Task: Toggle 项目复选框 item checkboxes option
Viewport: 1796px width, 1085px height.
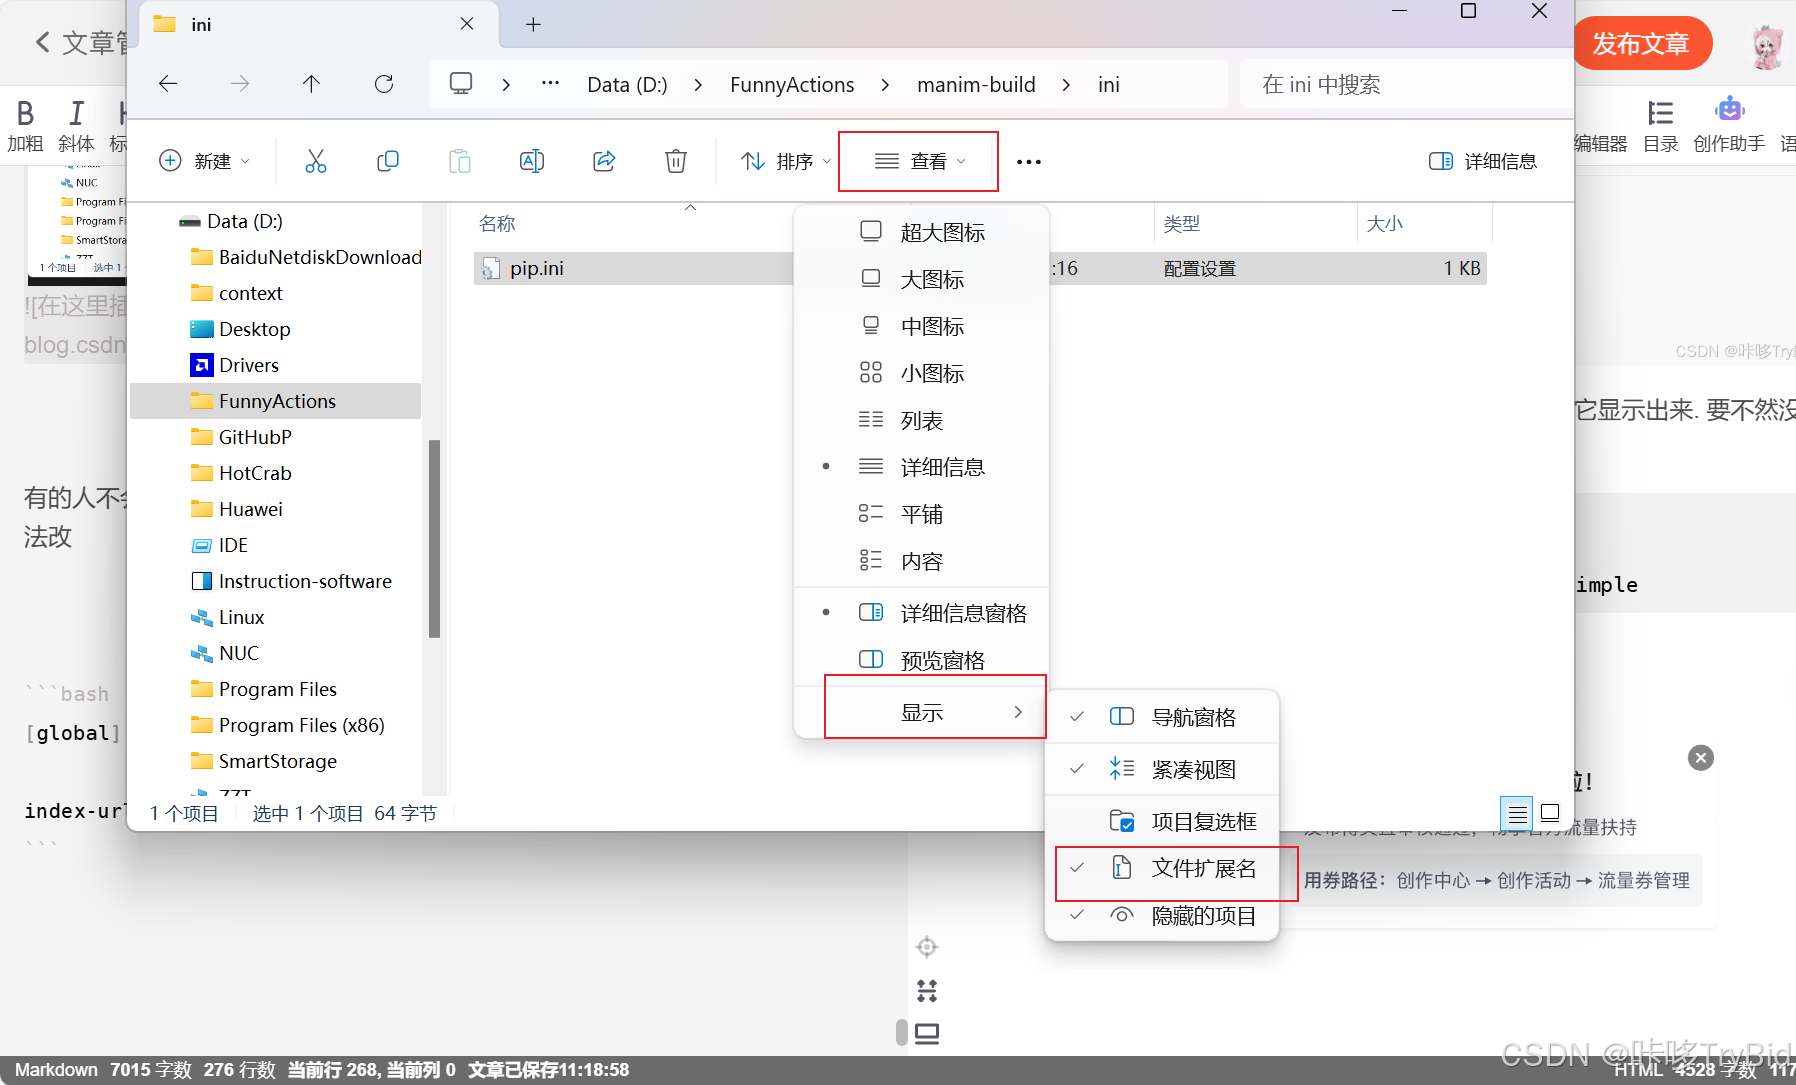Action: [x=1162, y=821]
